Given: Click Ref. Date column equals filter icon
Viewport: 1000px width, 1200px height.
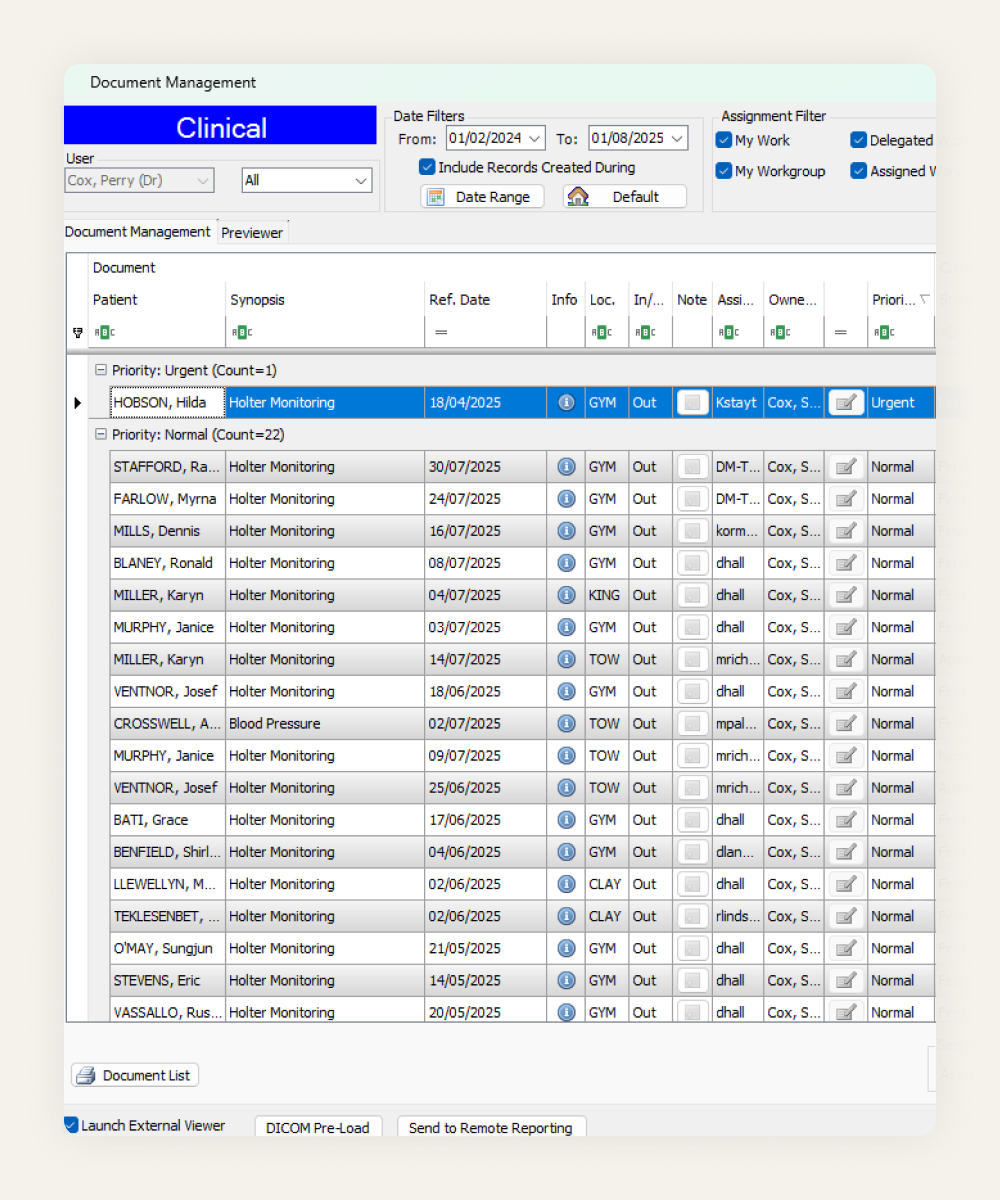Looking at the screenshot, I should pyautogui.click(x=440, y=332).
